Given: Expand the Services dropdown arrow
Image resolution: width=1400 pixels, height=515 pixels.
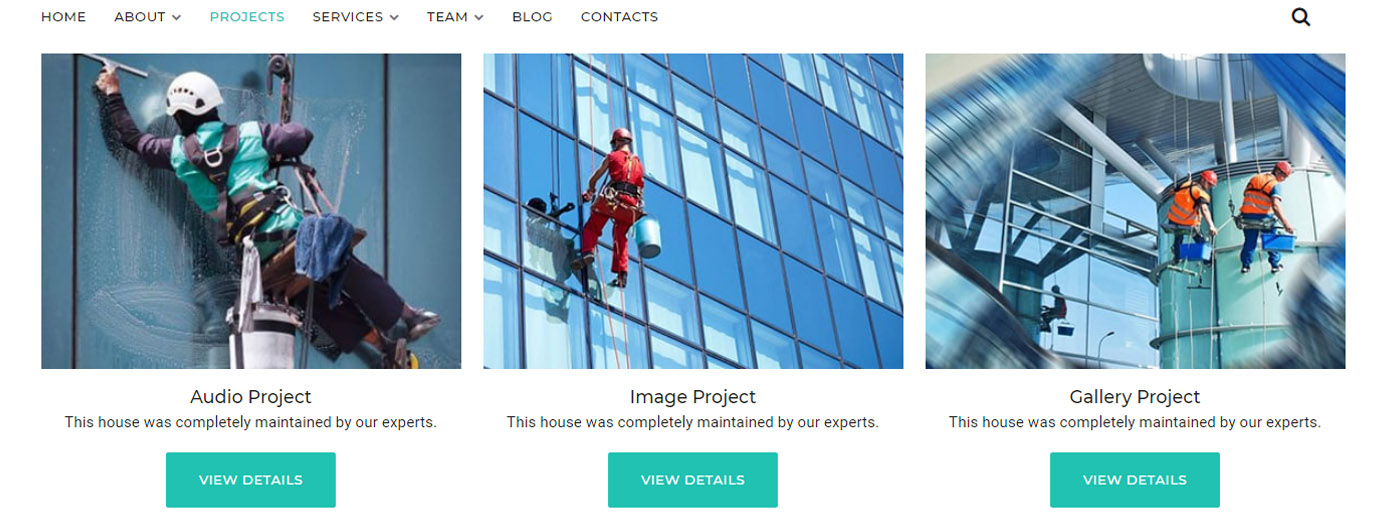Looking at the screenshot, I should click(x=394, y=18).
